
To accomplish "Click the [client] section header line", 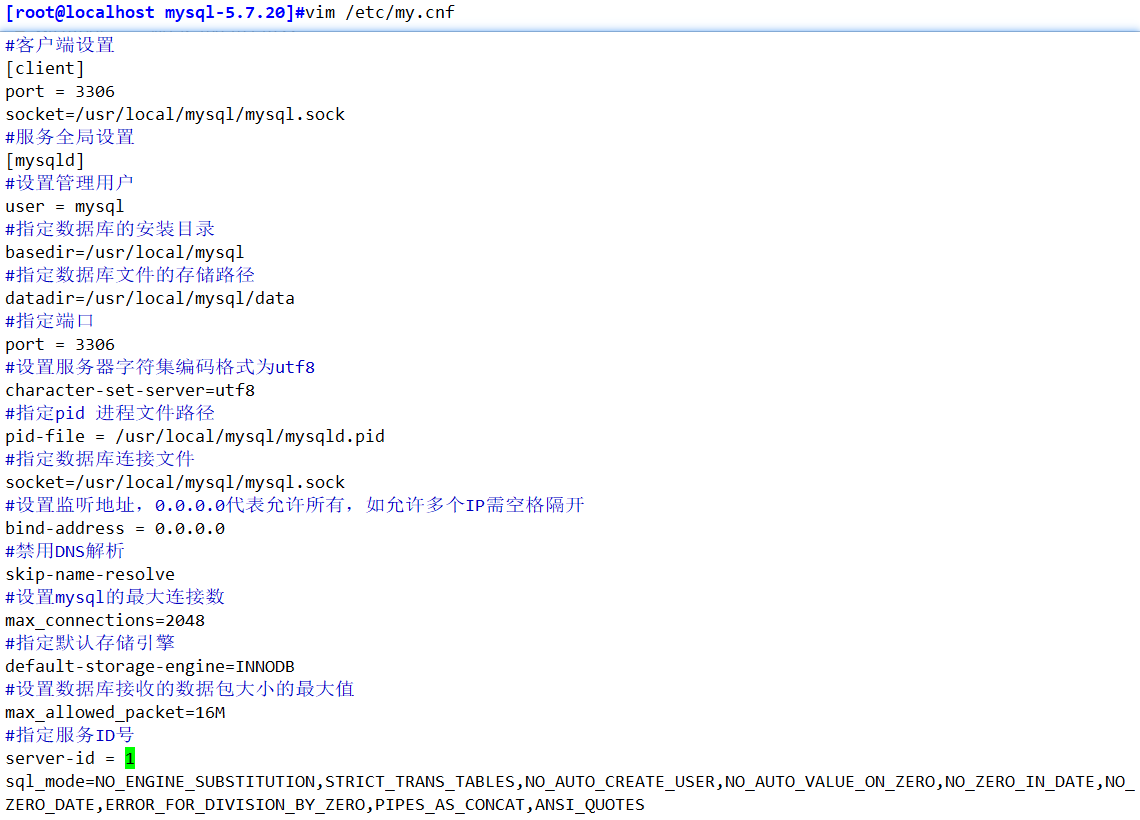I will [45, 68].
